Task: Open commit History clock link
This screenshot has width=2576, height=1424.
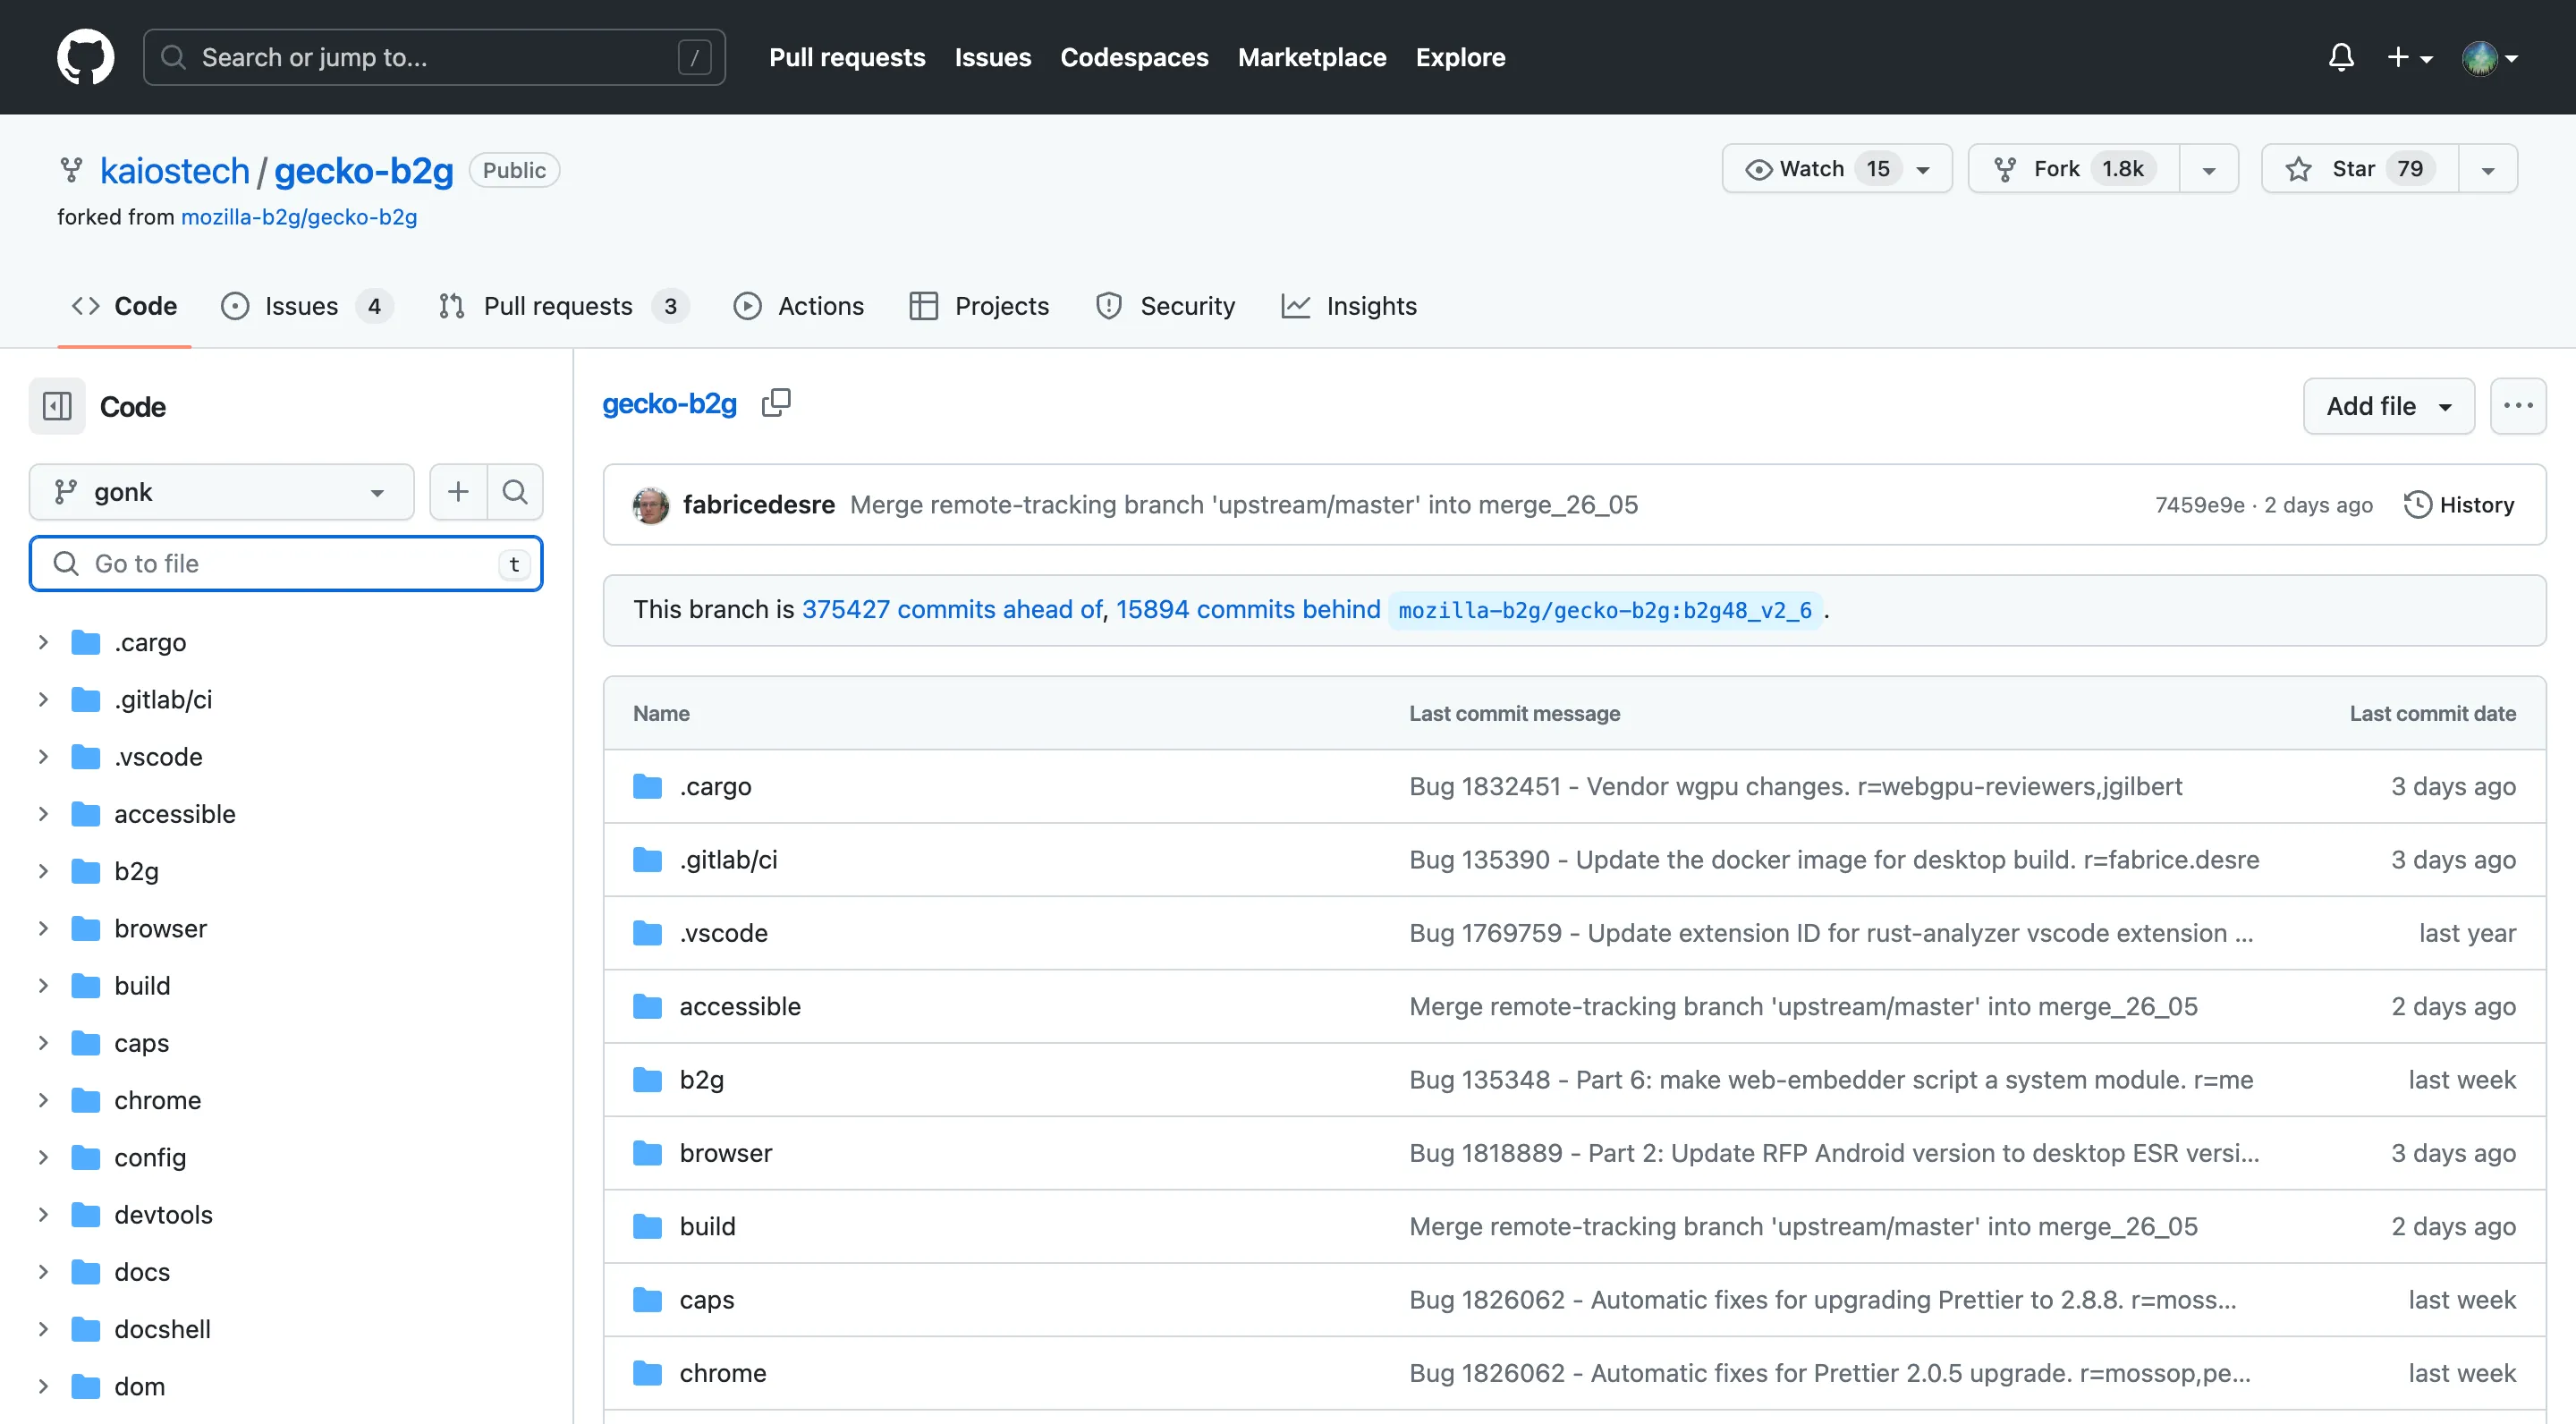Action: [x=2459, y=505]
